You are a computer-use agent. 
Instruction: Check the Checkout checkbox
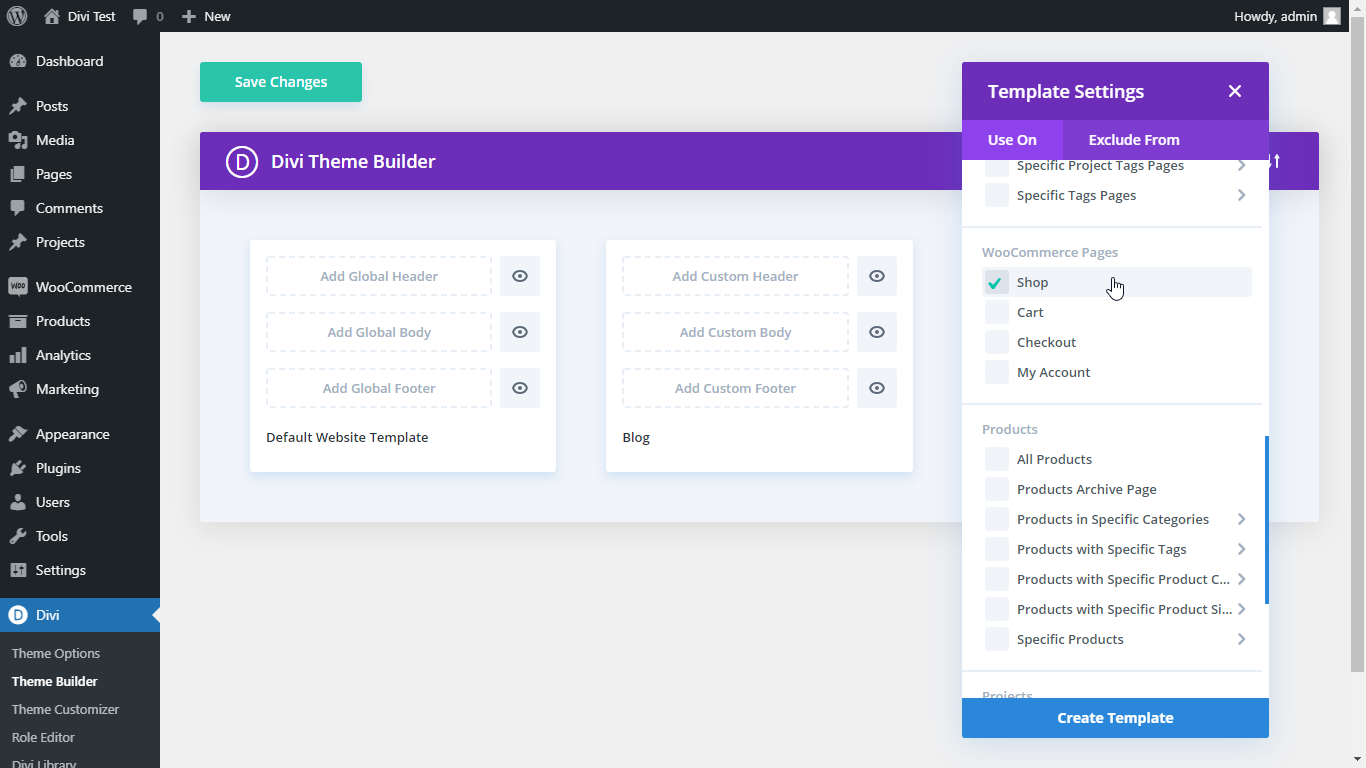pos(996,342)
